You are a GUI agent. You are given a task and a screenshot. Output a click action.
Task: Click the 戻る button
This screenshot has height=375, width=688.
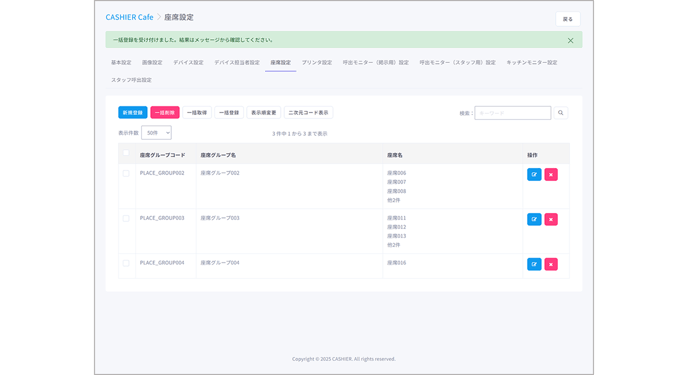click(568, 19)
